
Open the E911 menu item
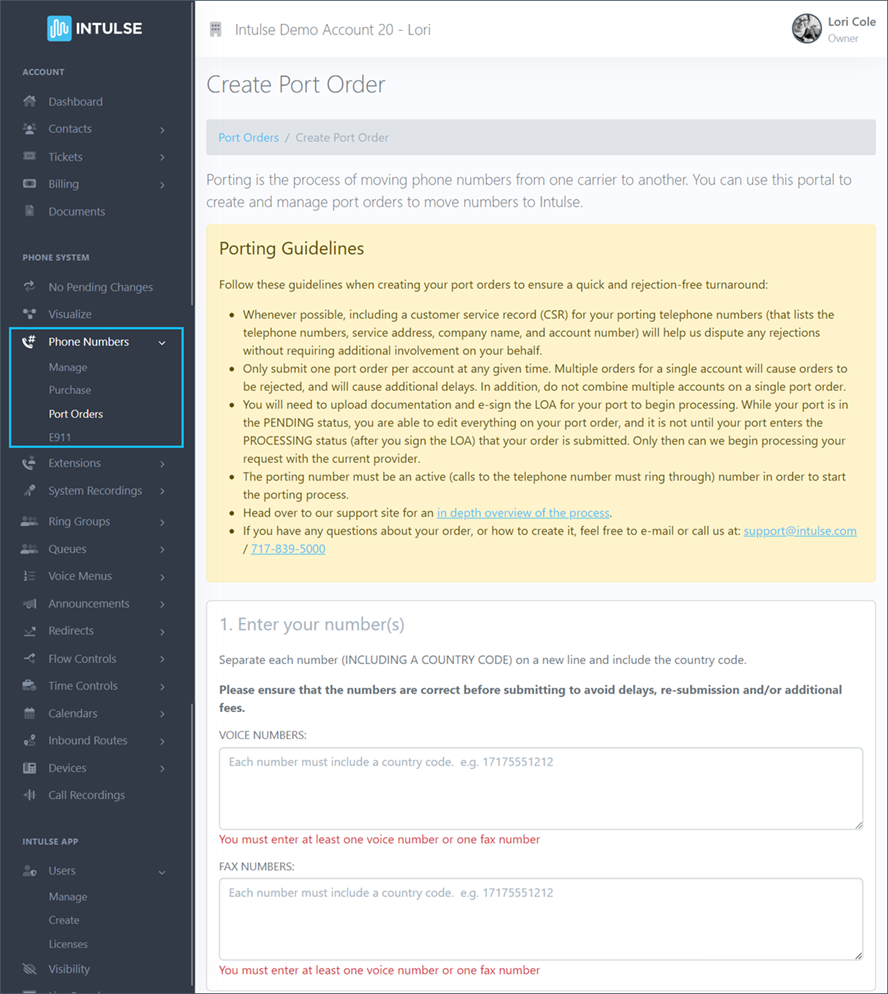coord(61,437)
